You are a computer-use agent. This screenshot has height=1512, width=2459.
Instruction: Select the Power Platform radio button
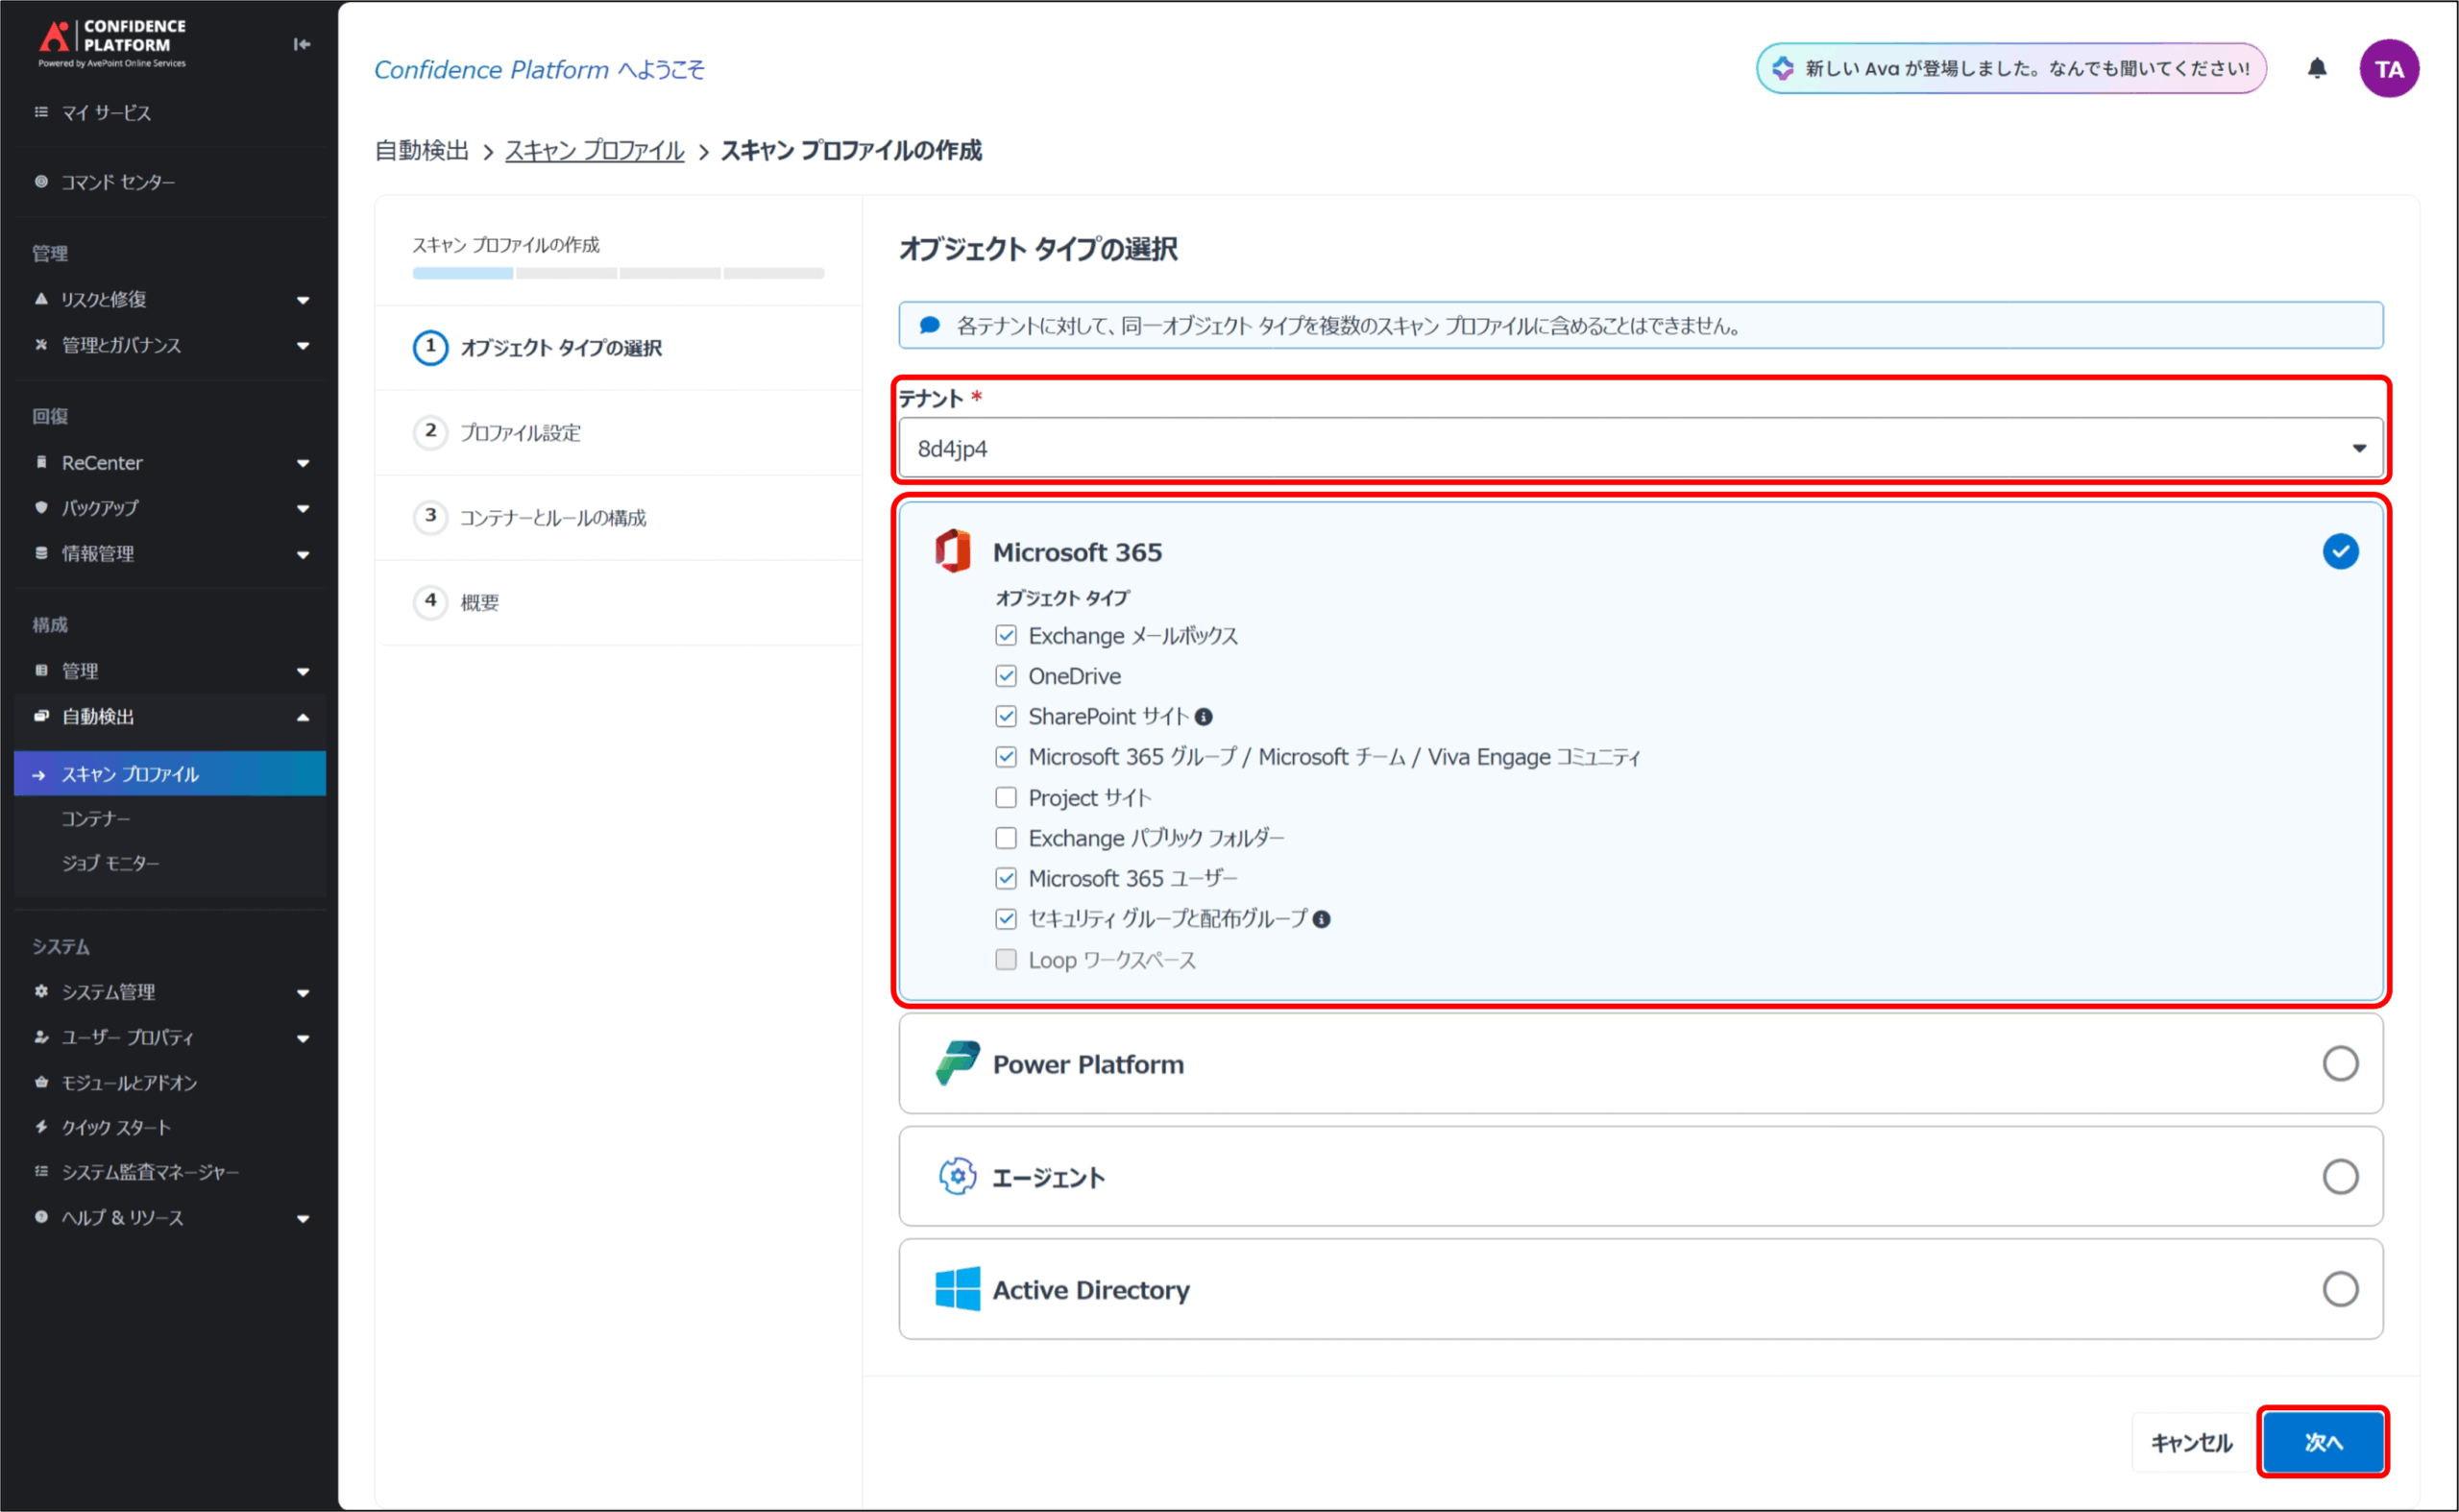click(x=2339, y=1063)
